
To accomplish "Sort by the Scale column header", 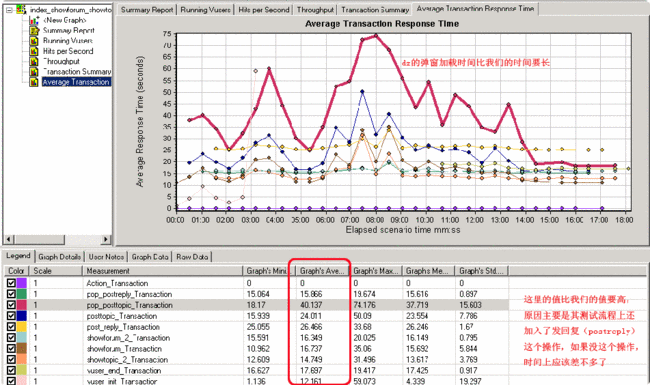I will point(56,271).
